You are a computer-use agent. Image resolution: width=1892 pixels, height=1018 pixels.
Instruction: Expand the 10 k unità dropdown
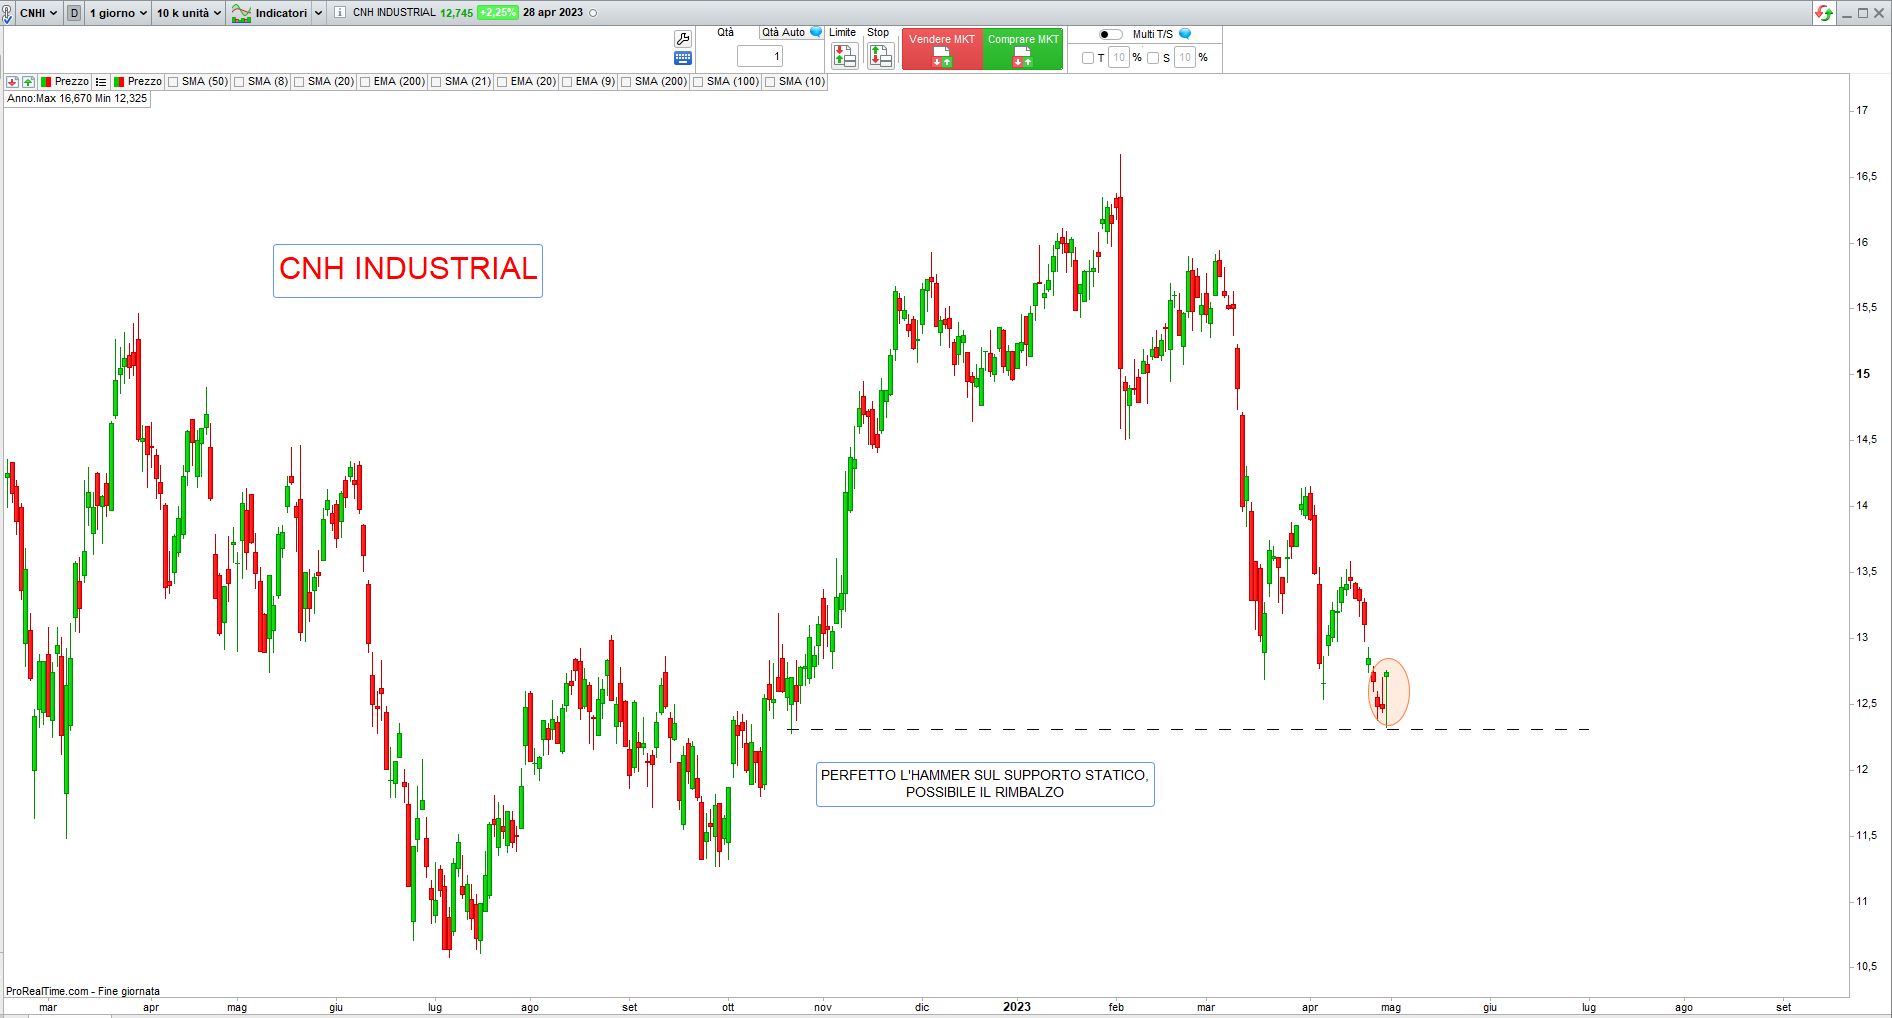pos(188,13)
